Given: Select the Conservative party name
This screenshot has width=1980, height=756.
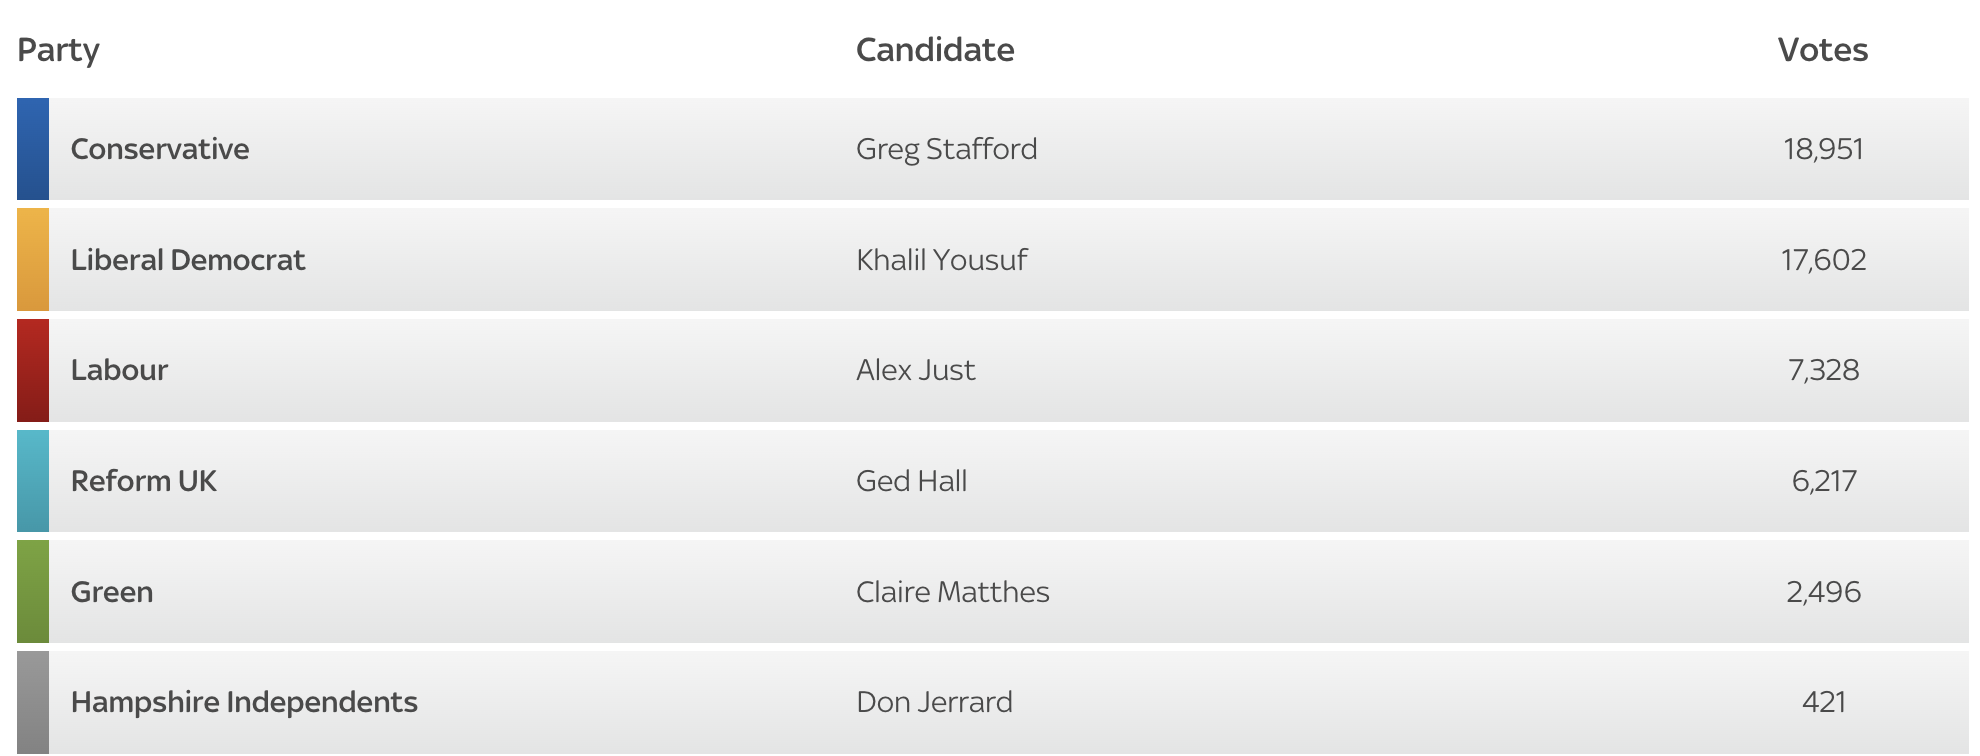Looking at the screenshot, I should pyautogui.click(x=160, y=149).
